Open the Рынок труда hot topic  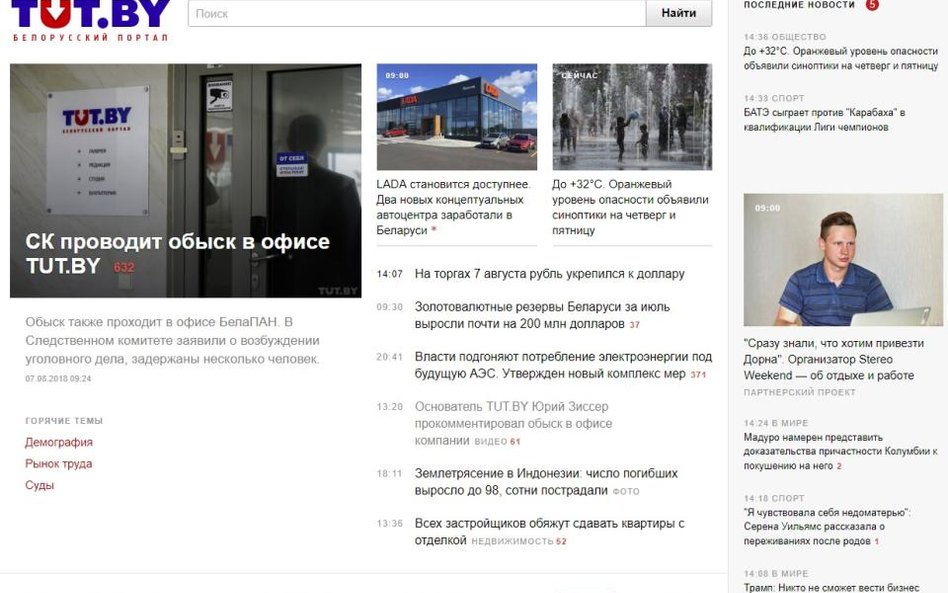click(59, 464)
